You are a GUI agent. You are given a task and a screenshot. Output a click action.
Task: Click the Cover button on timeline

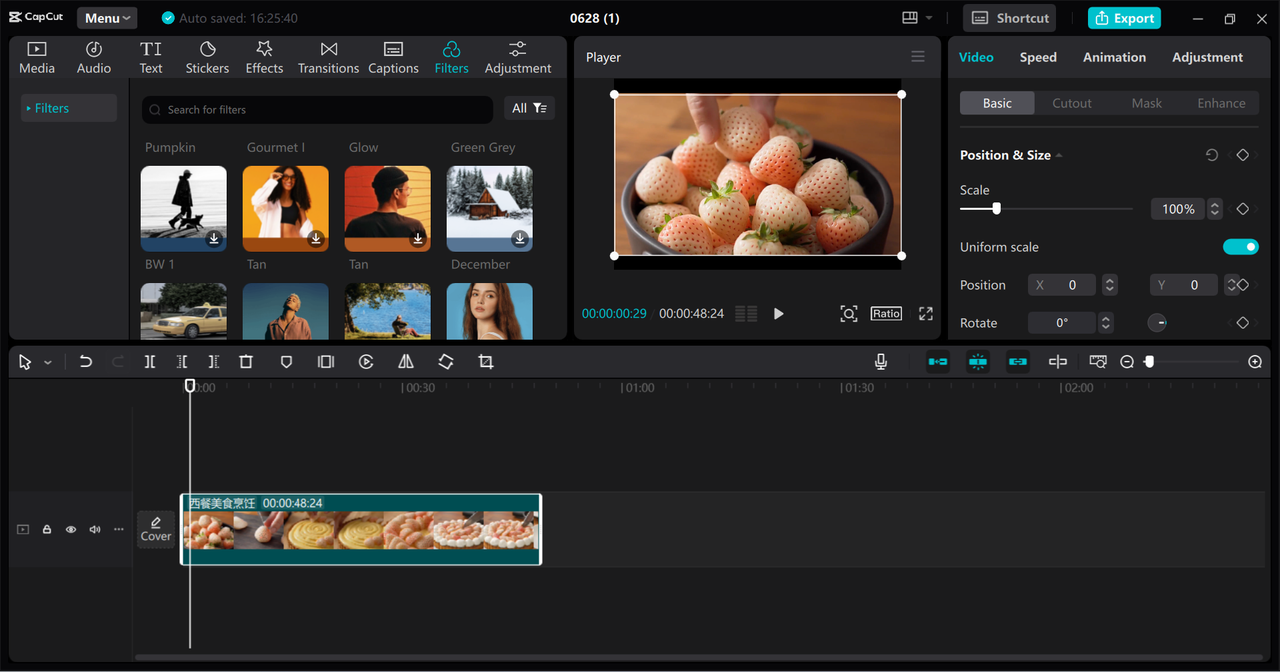(x=156, y=529)
